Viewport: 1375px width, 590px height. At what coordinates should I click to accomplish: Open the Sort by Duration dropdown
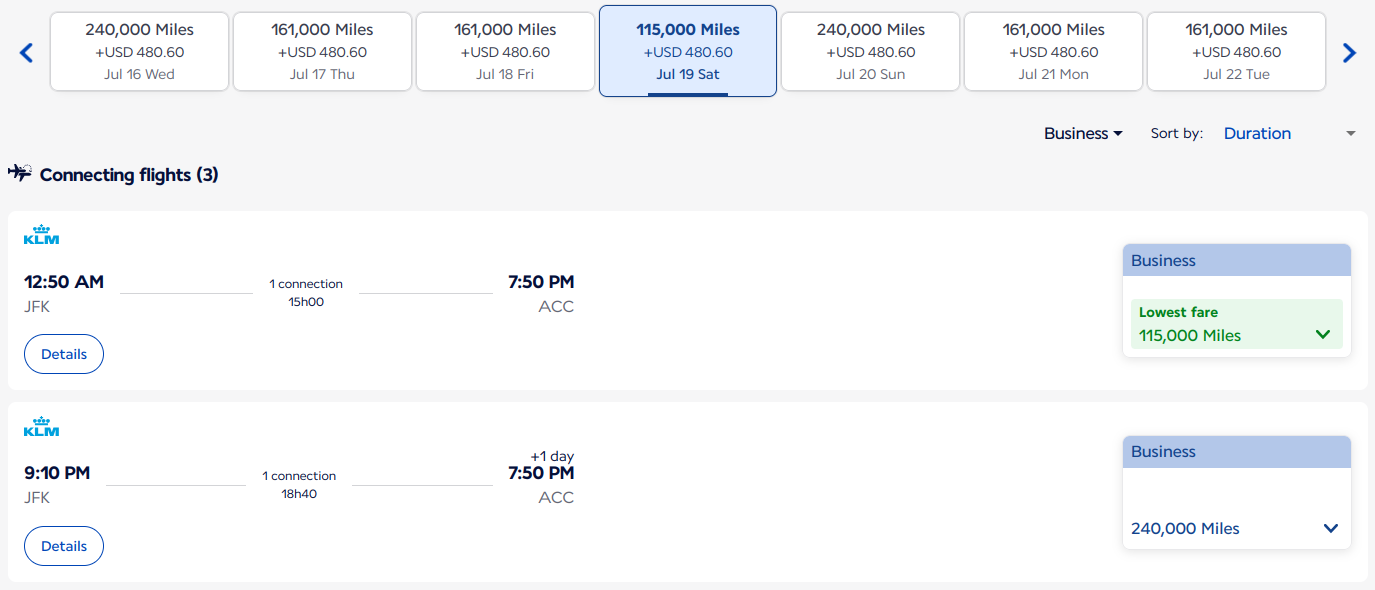pyautogui.click(x=1290, y=133)
